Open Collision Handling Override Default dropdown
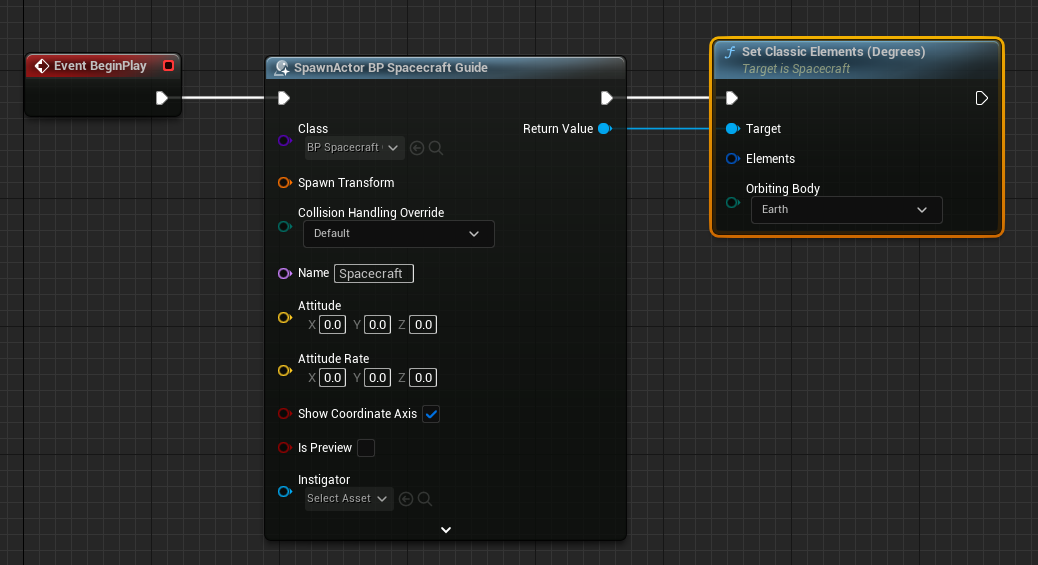Viewport: 1038px width, 565px height. tap(399, 234)
